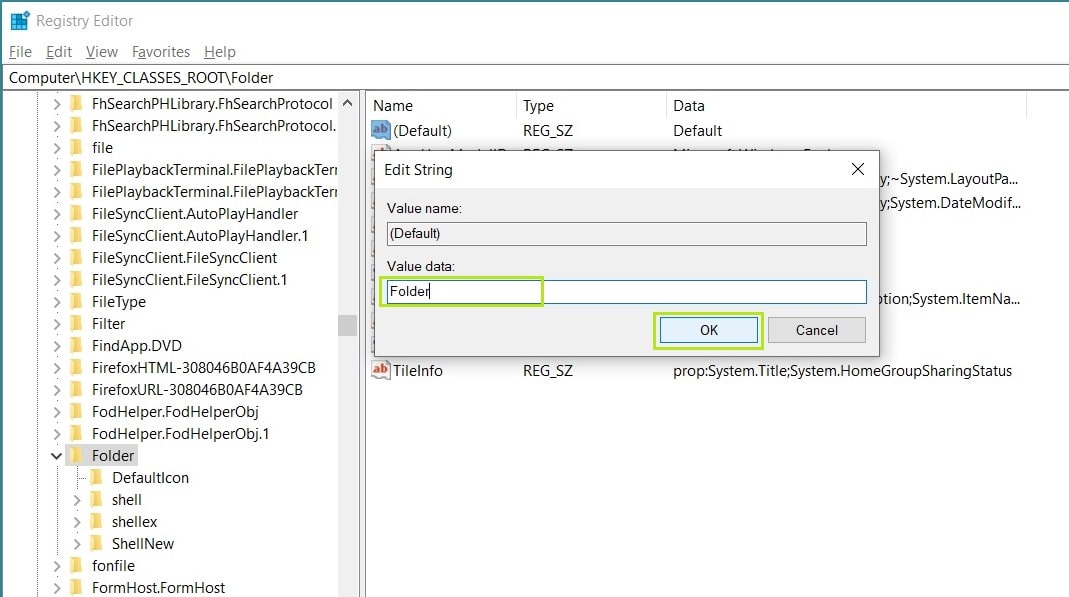Click folder icon beside FileSyncClient.FileSyncClient.1
The height and width of the screenshot is (597, 1069).
(x=77, y=279)
